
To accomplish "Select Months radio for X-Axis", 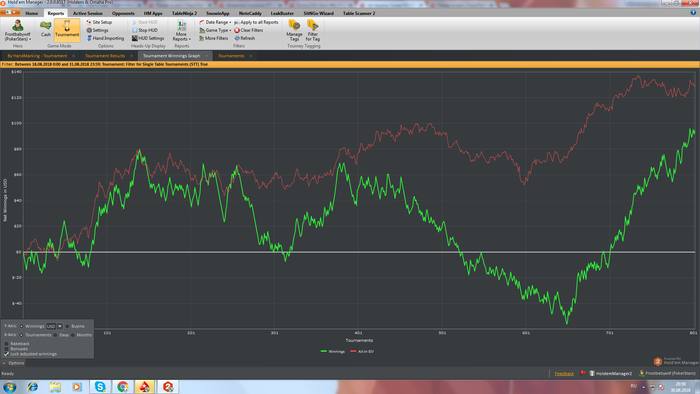I will pos(73,335).
